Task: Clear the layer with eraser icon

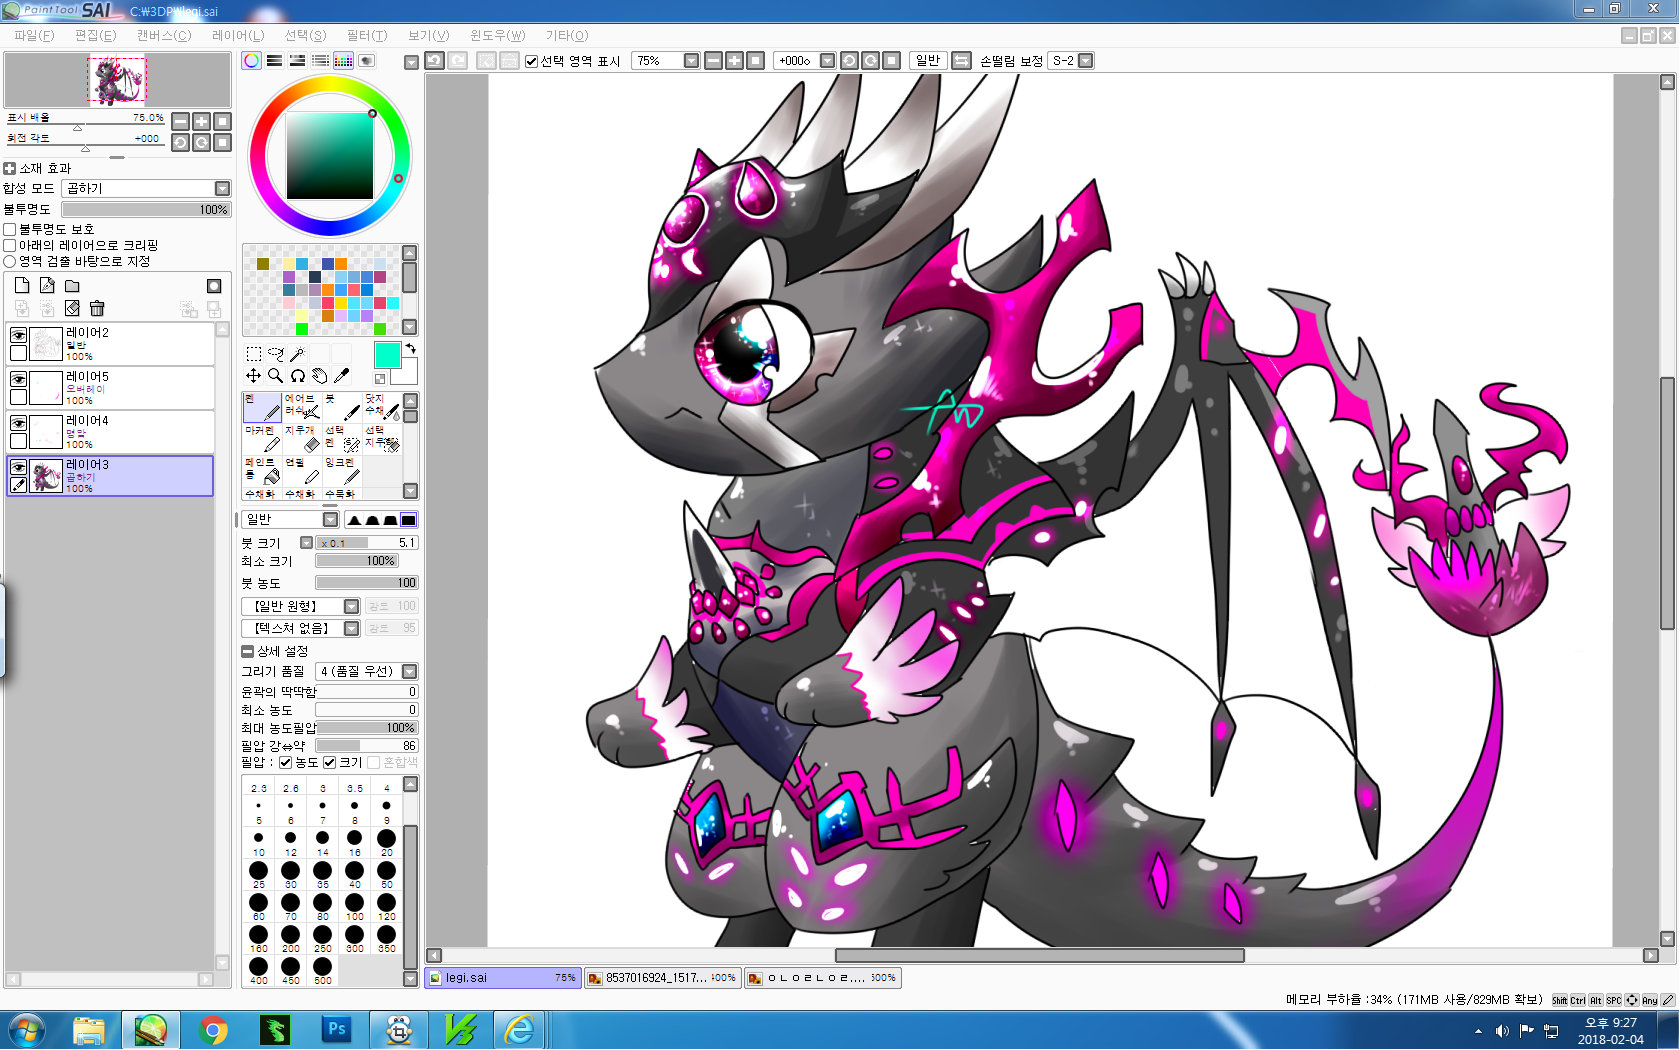Action: 72,308
